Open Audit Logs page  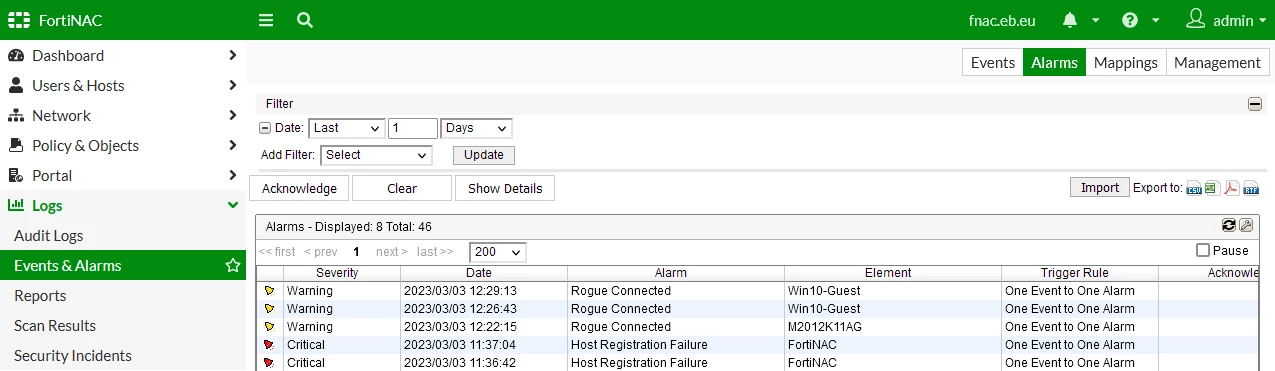[x=123, y=236]
